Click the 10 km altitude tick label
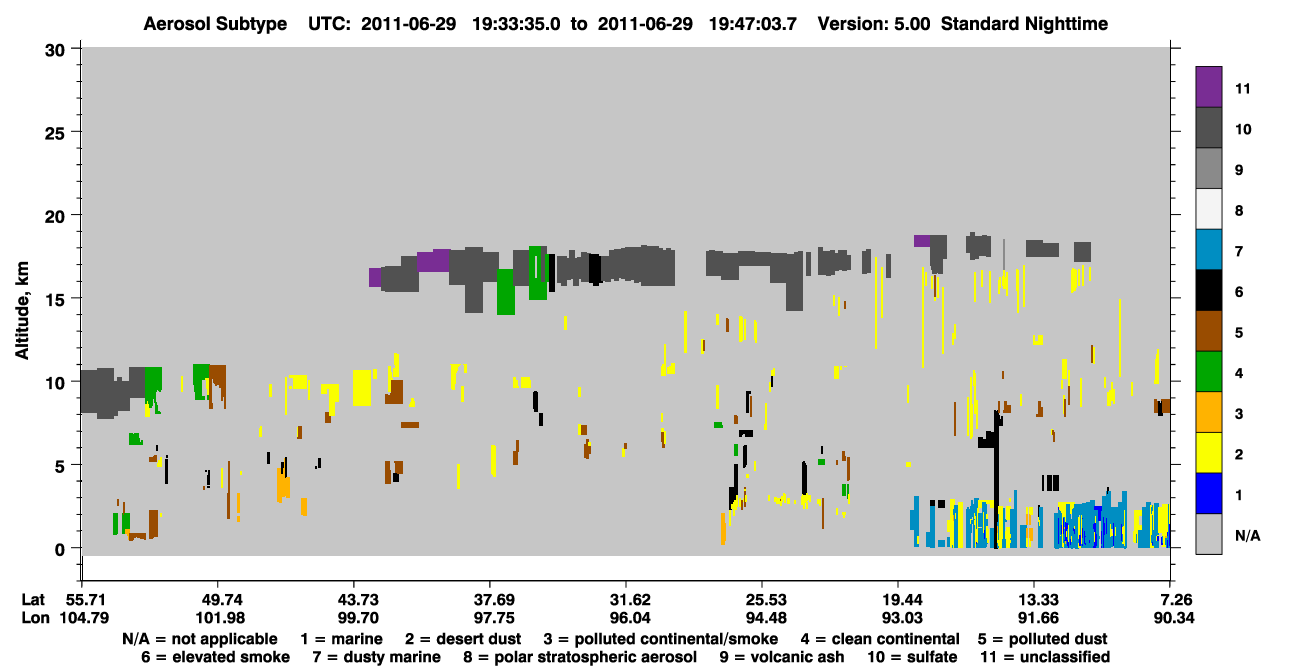The width and height of the screenshot is (1300, 667). (x=55, y=381)
